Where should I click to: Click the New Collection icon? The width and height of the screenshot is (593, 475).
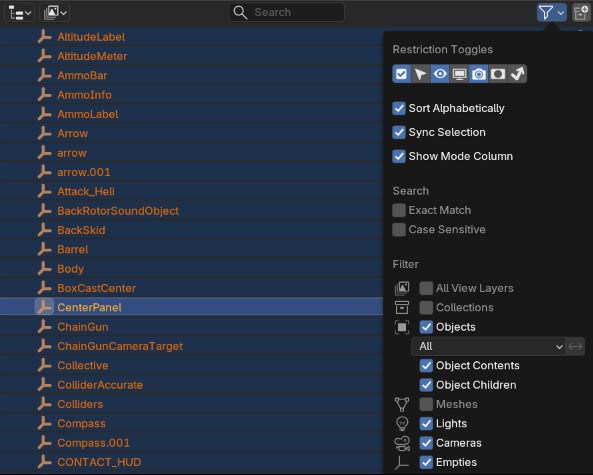pos(581,12)
